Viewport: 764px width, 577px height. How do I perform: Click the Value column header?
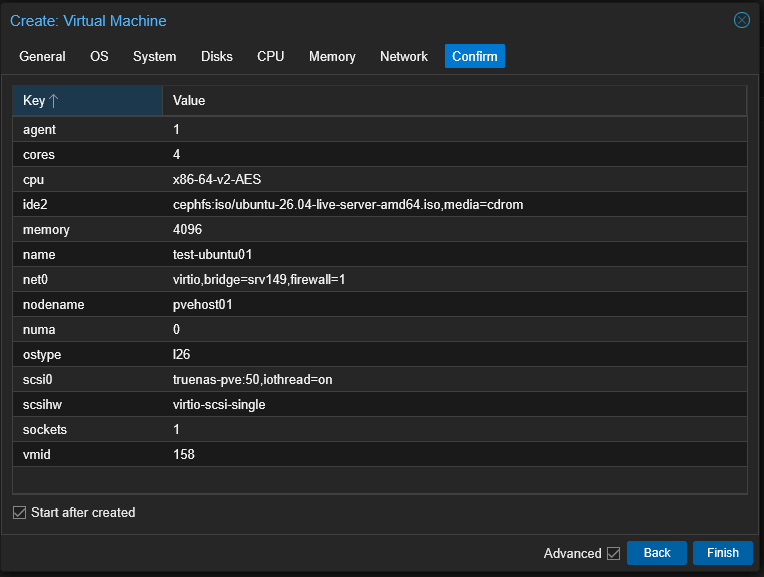(454, 101)
